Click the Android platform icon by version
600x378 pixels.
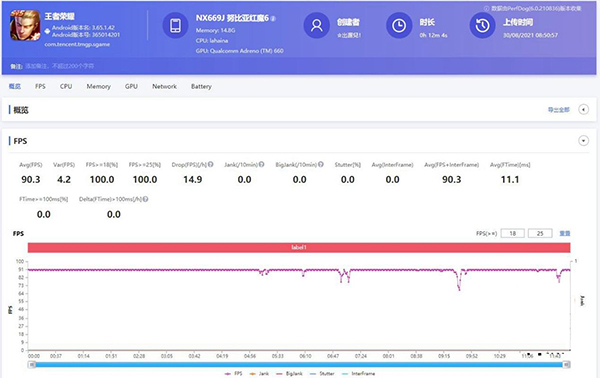click(47, 31)
